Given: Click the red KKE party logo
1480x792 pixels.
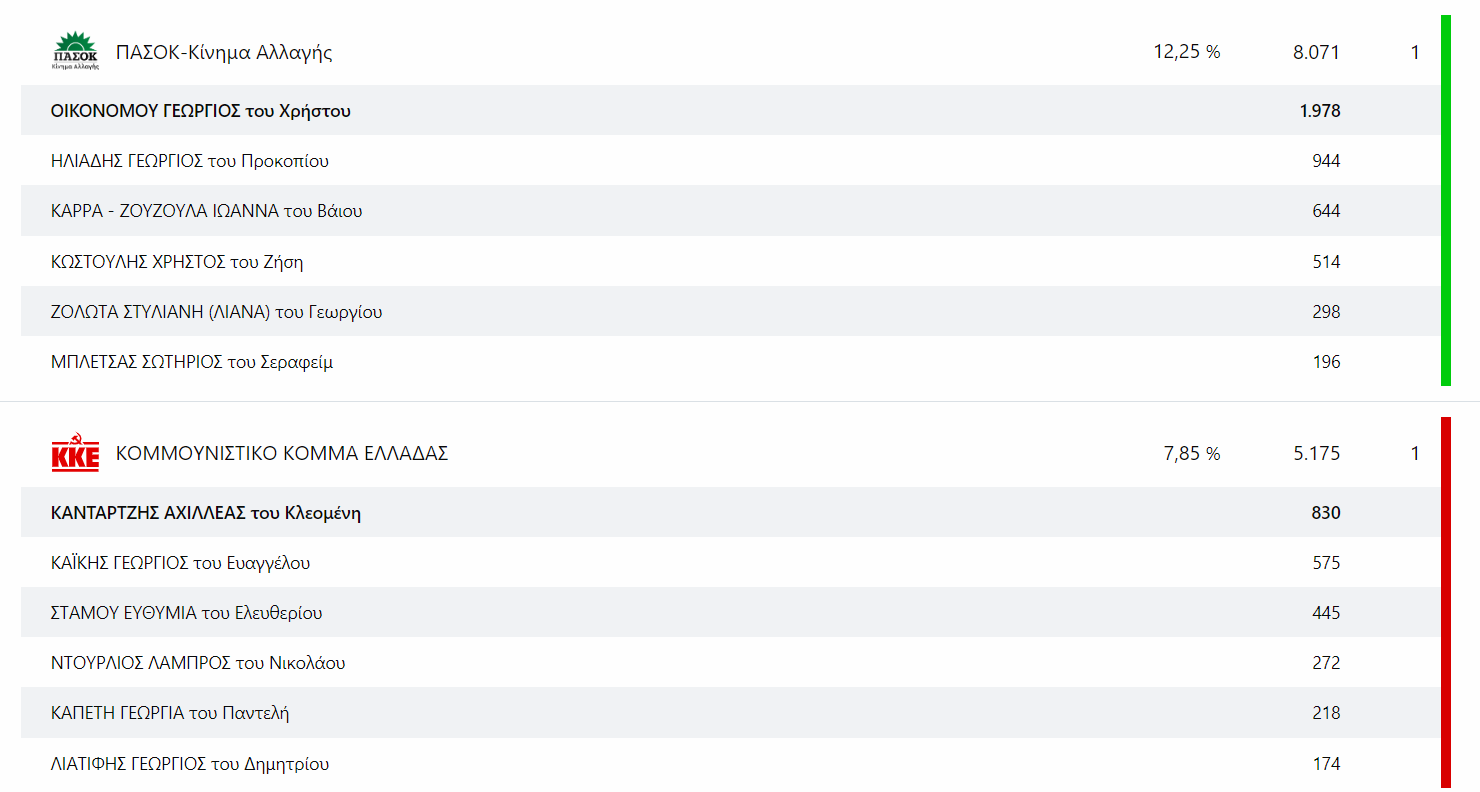Looking at the screenshot, I should [x=75, y=453].
